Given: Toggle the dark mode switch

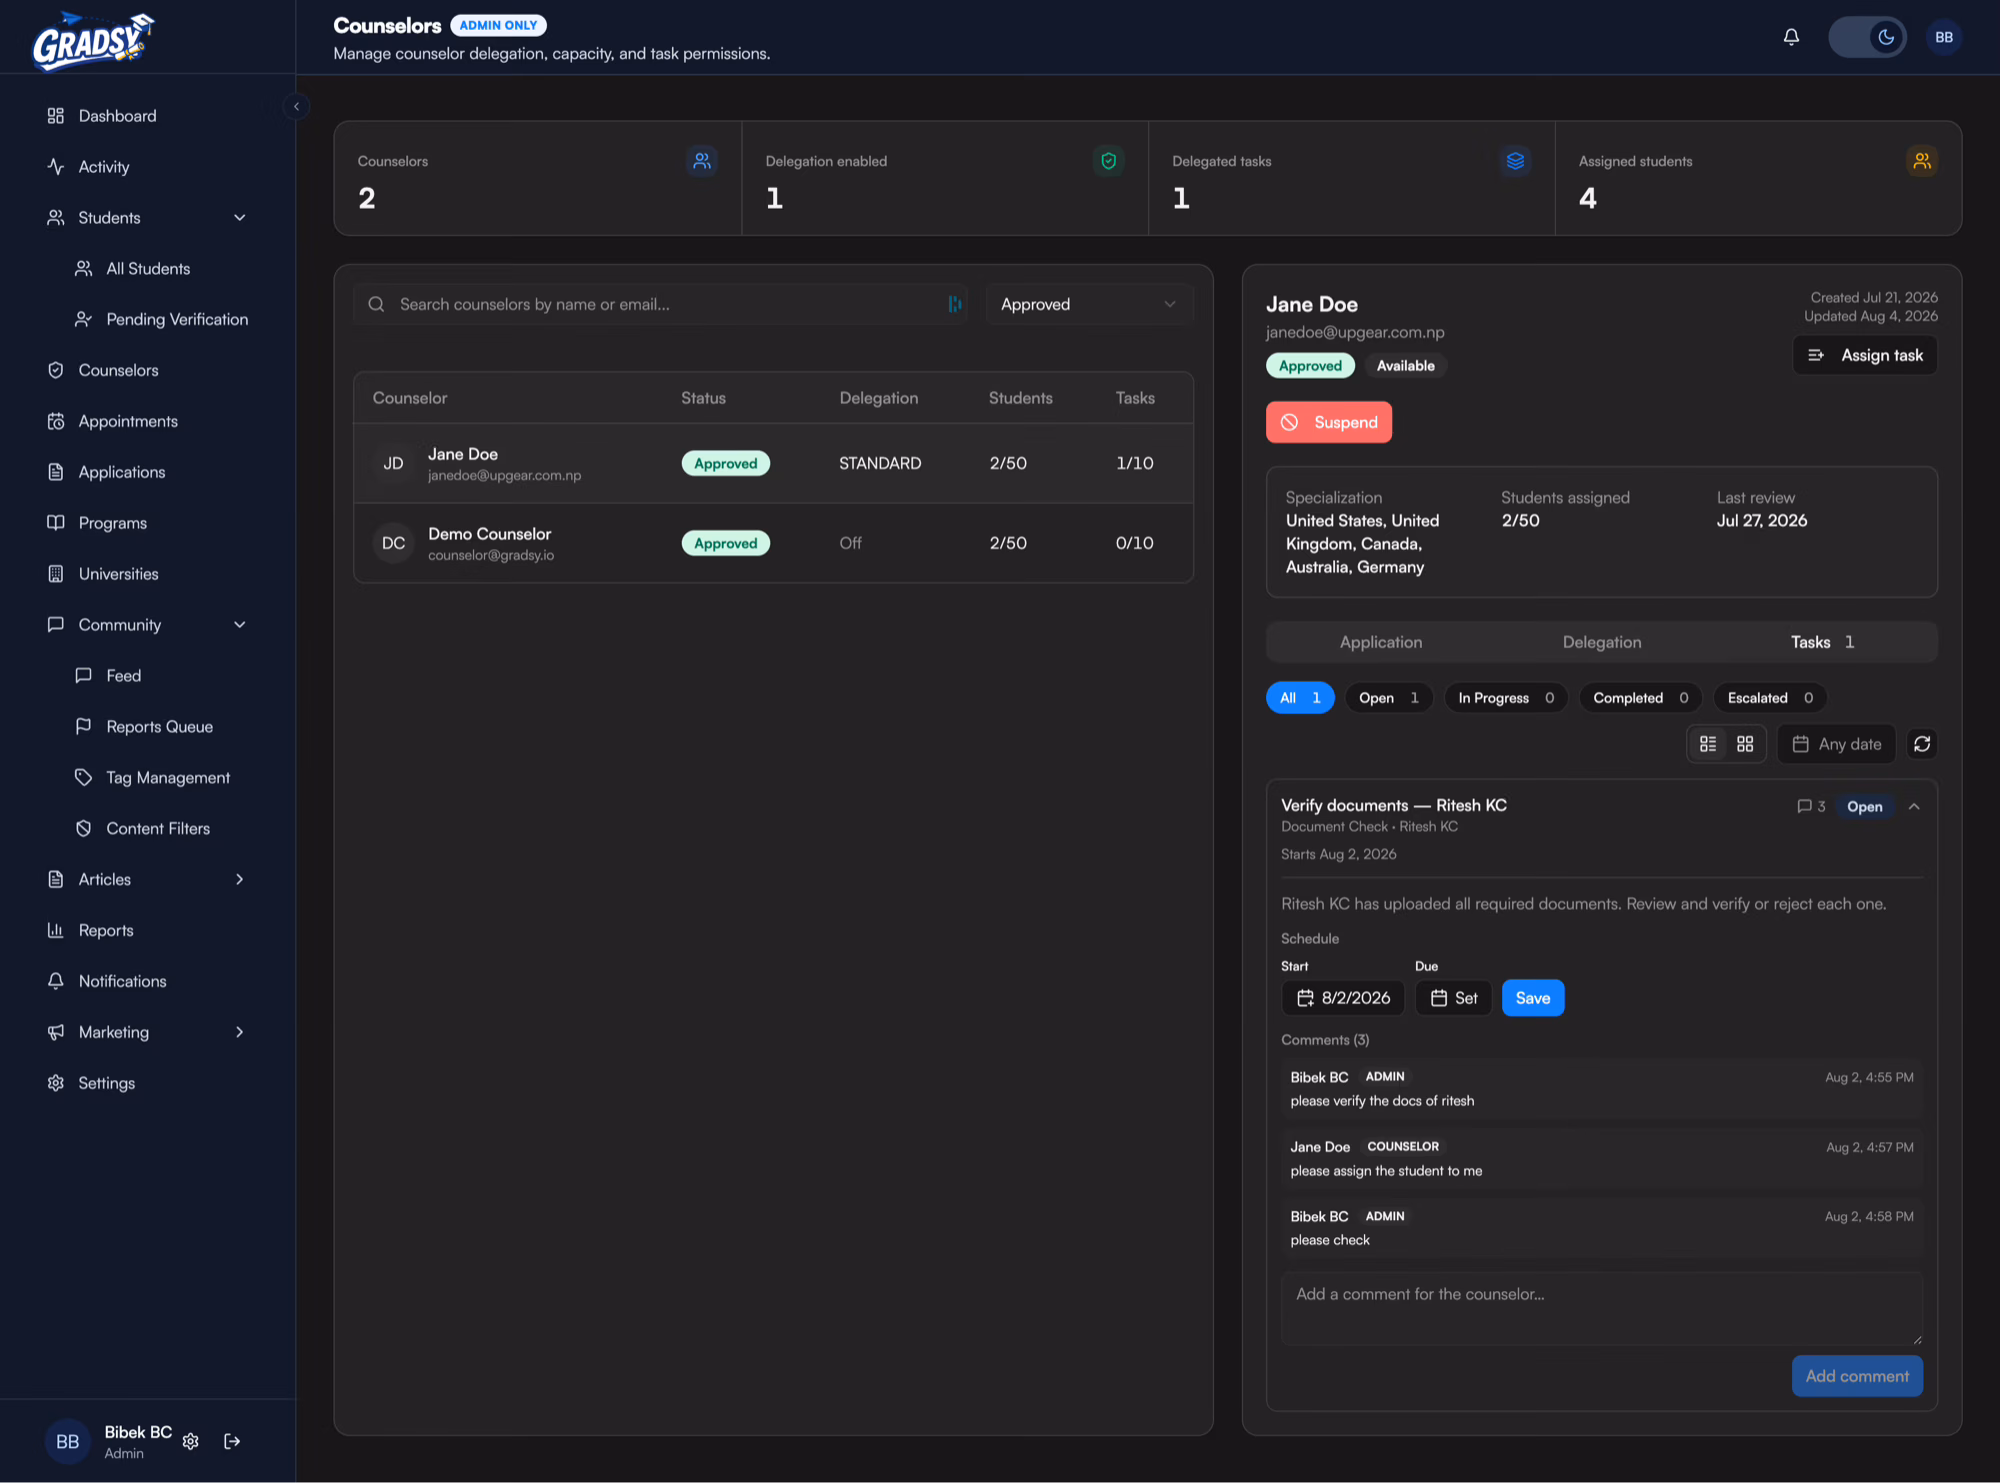Looking at the screenshot, I should click(x=1867, y=37).
